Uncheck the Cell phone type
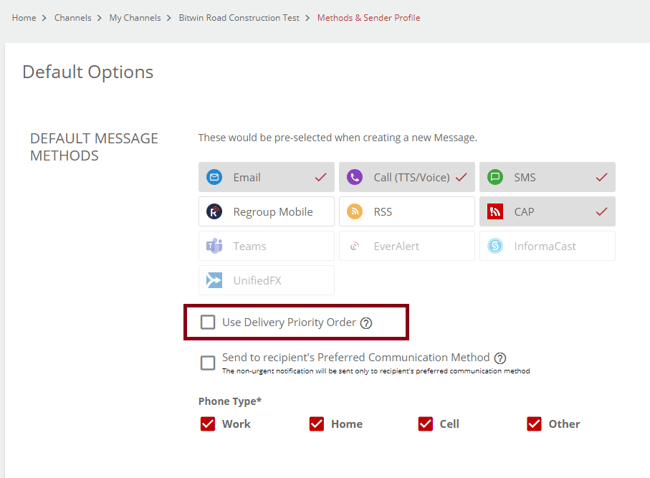 425,424
